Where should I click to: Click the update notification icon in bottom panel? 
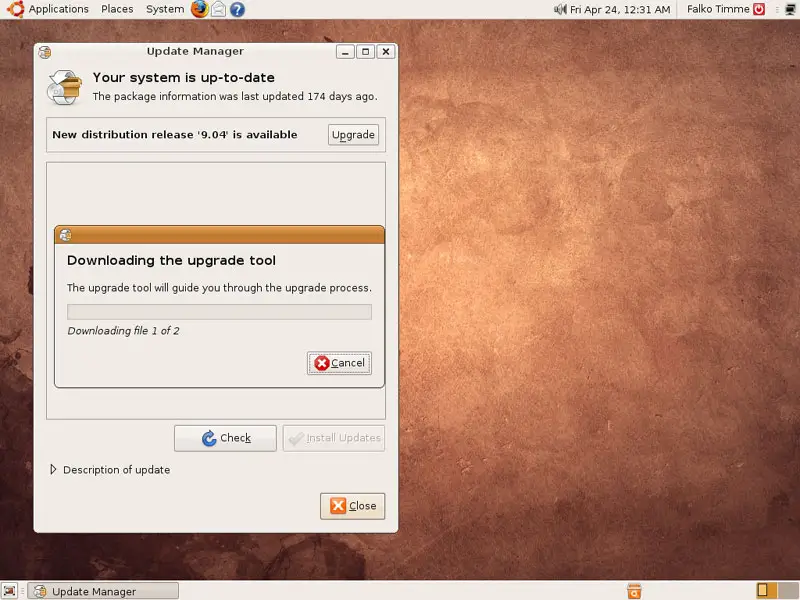[634, 591]
